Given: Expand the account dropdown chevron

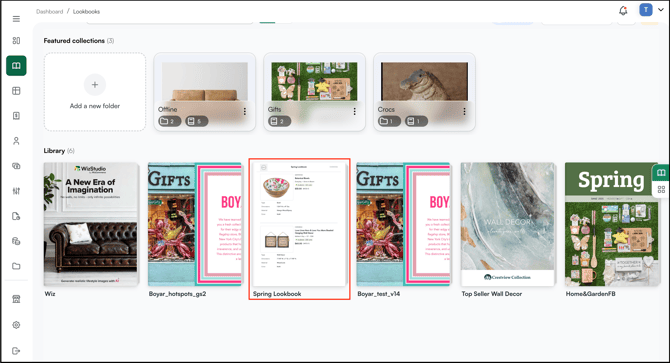Looking at the screenshot, I should [661, 10].
